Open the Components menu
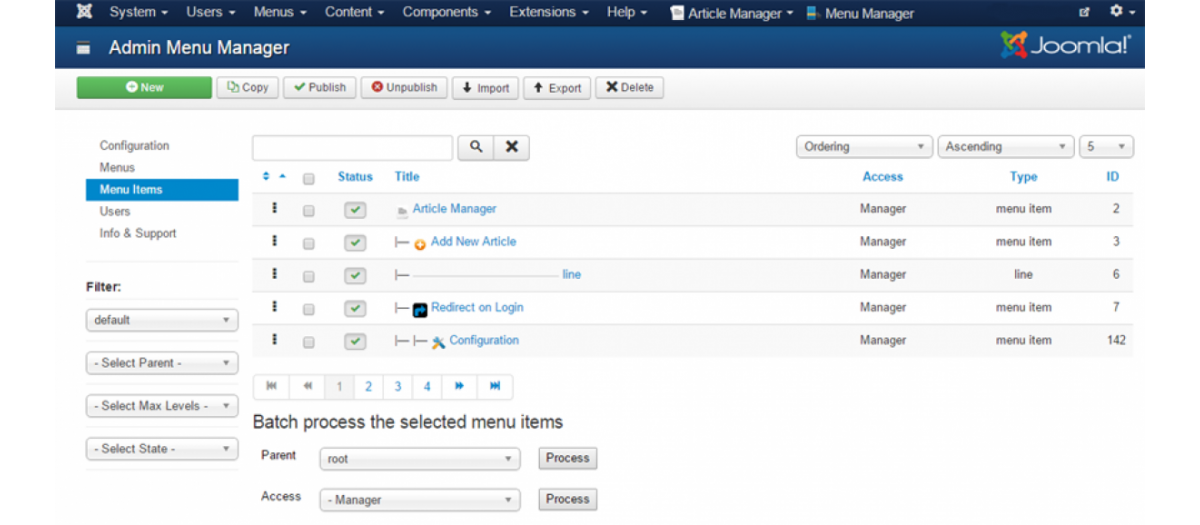Viewport: 1200px width, 525px height. 446,12
